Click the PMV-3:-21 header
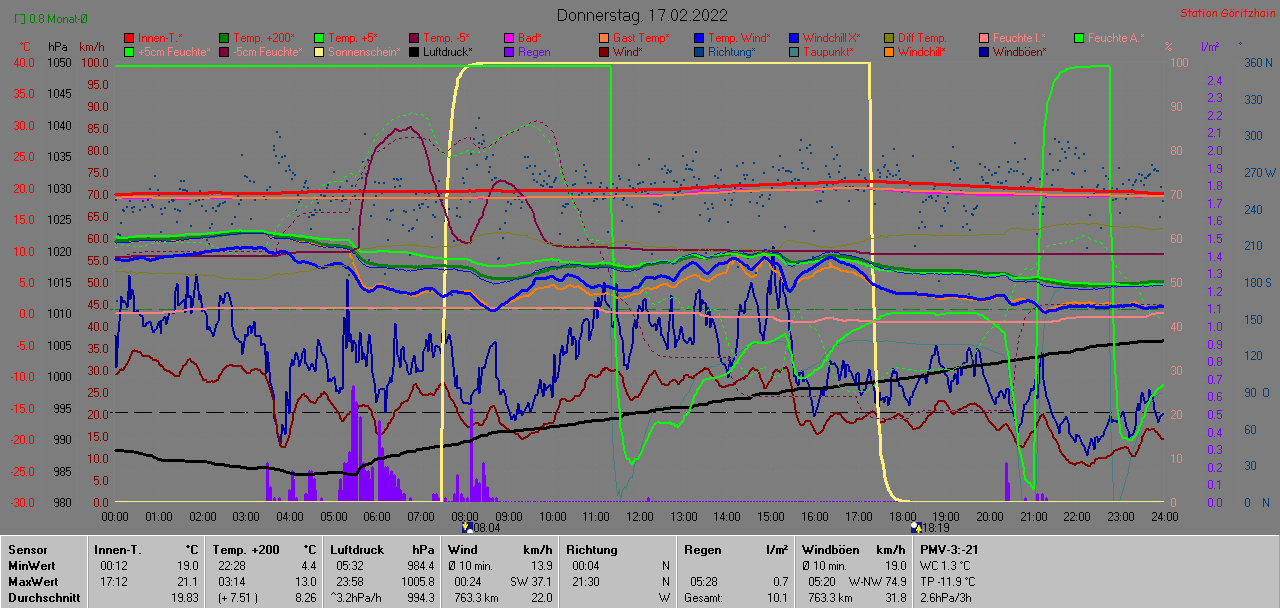The height and width of the screenshot is (608, 1280). pos(951,550)
